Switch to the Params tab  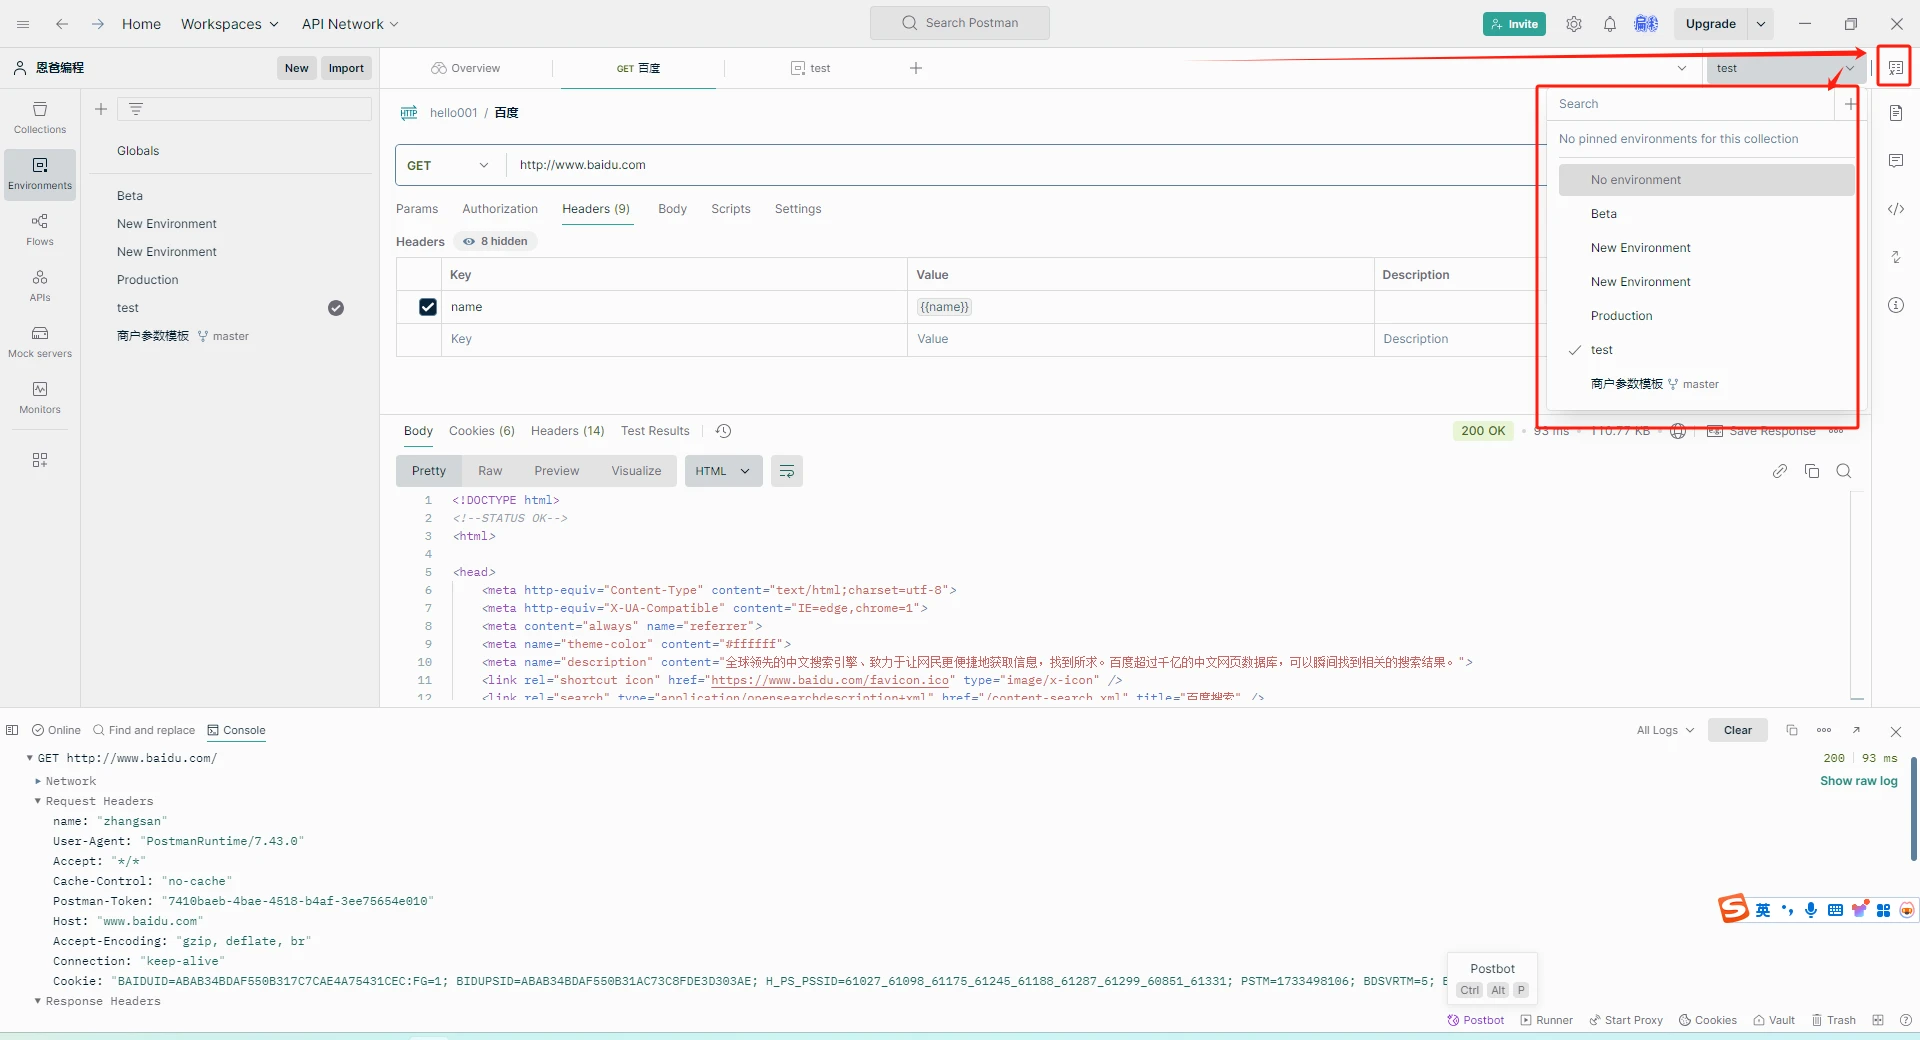tap(417, 209)
